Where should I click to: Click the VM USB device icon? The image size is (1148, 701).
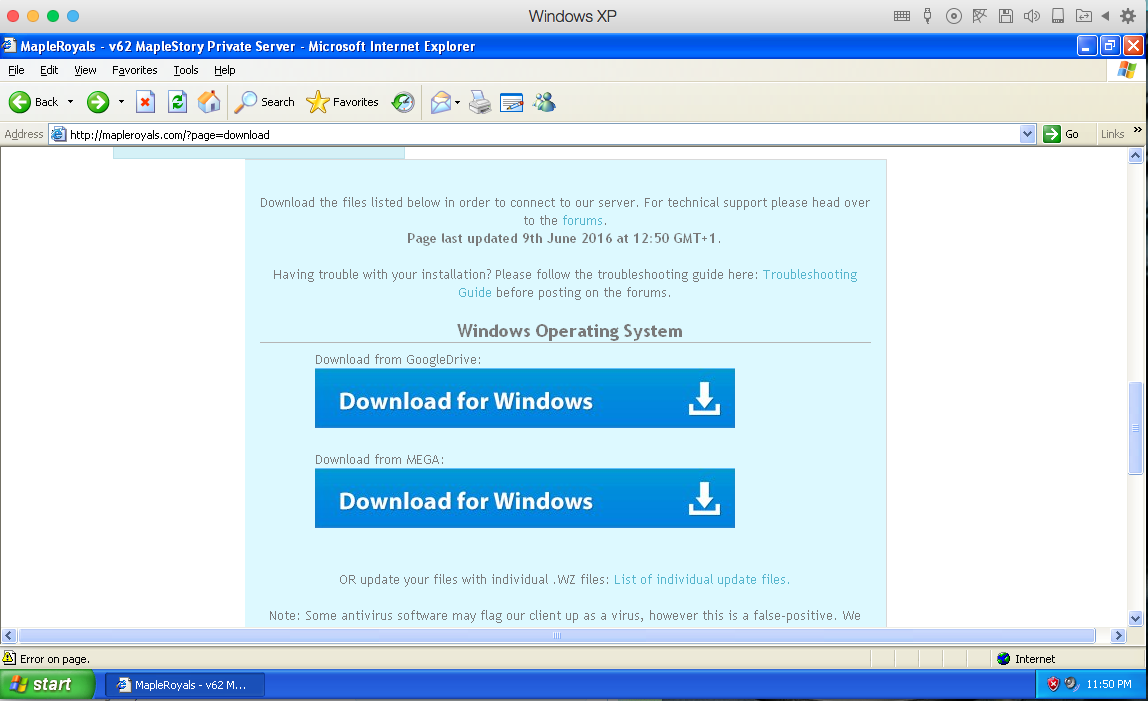(928, 16)
